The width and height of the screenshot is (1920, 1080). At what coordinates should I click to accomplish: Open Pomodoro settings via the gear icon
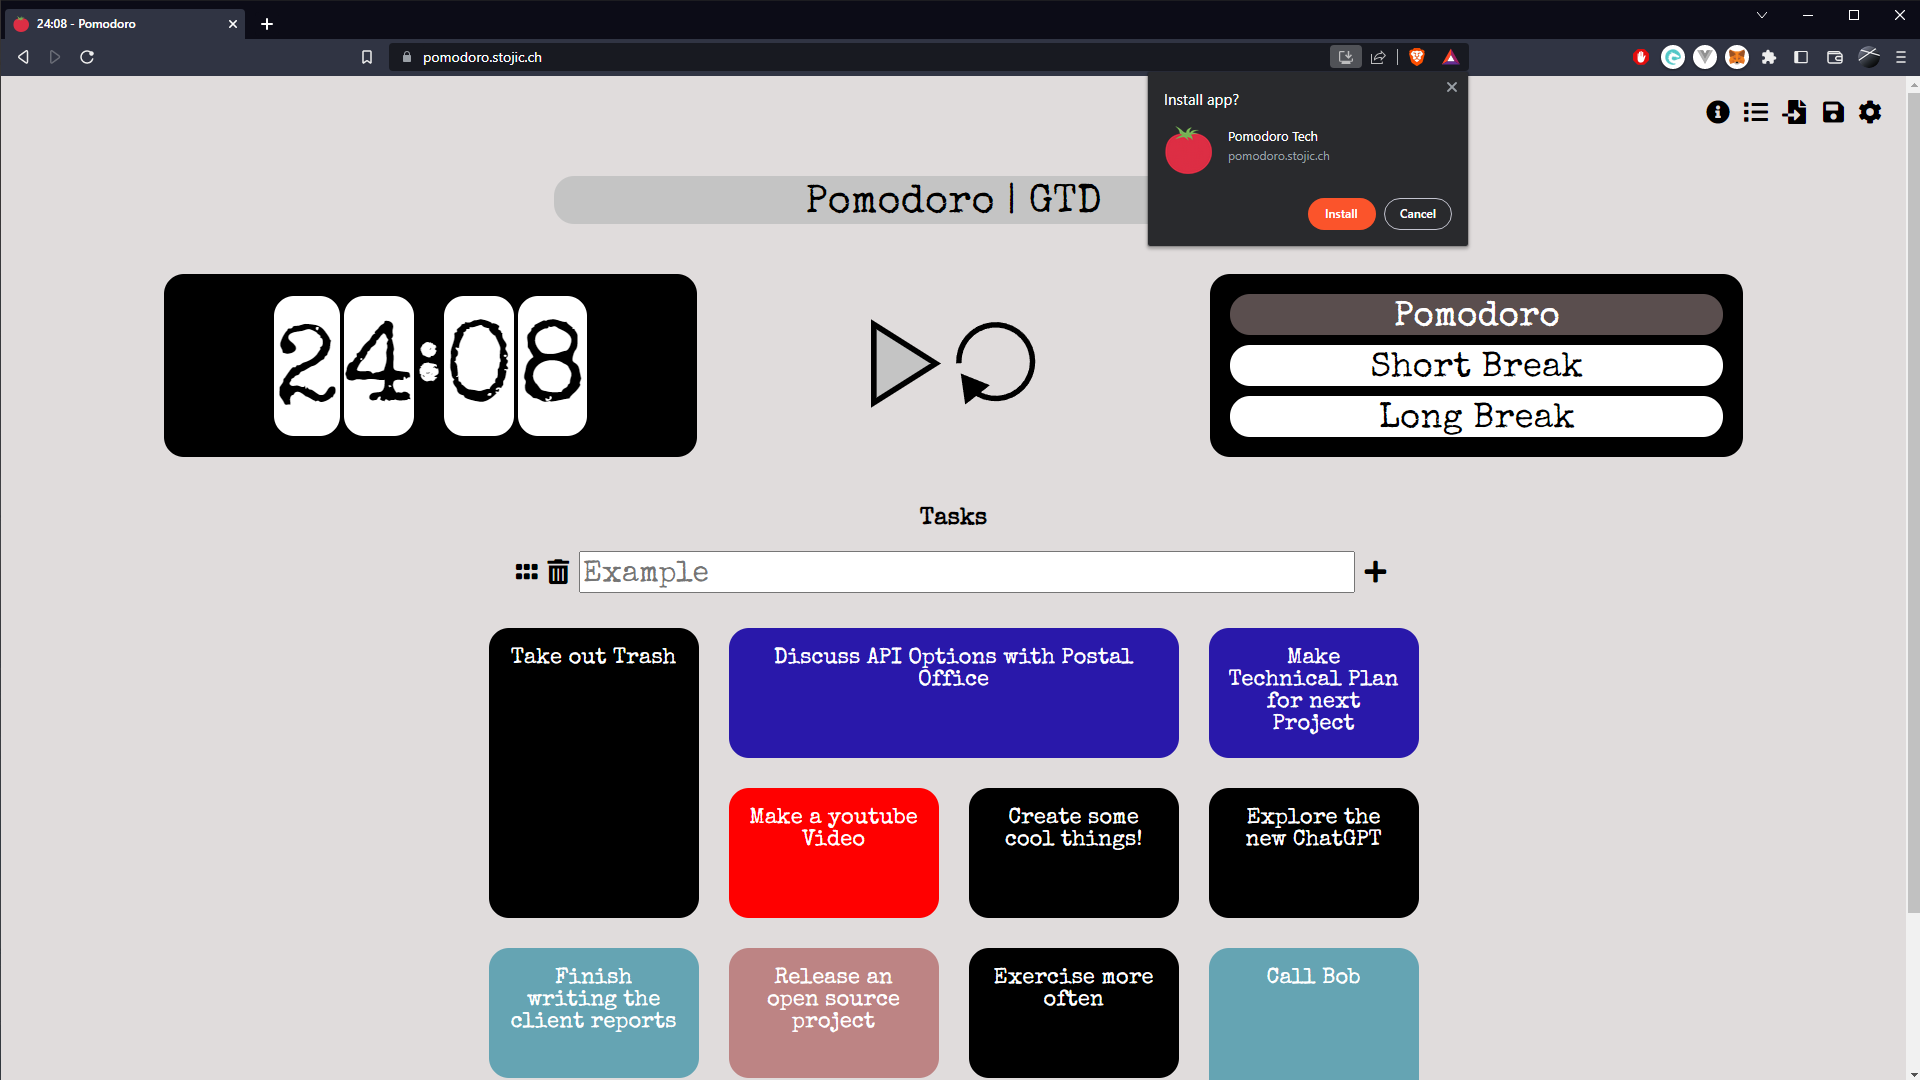pyautogui.click(x=1870, y=112)
